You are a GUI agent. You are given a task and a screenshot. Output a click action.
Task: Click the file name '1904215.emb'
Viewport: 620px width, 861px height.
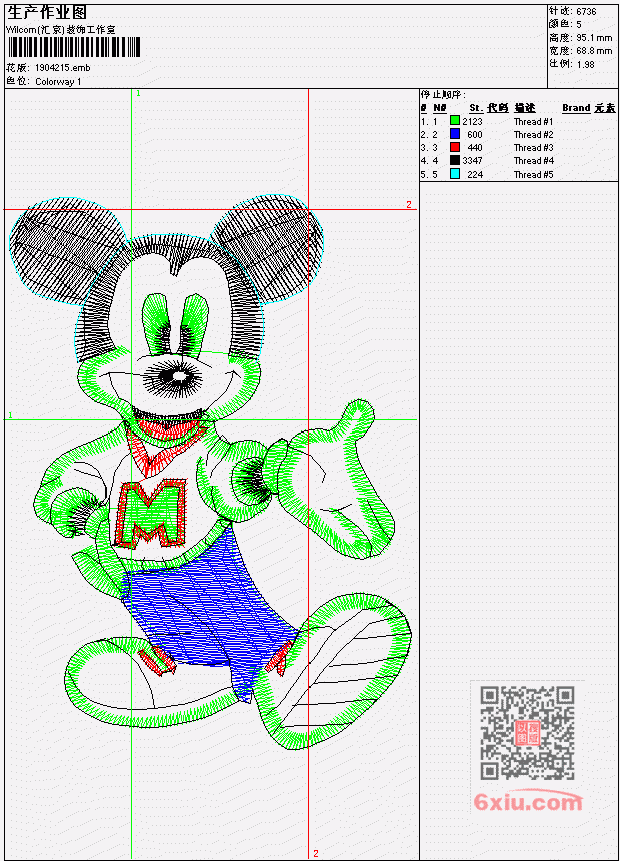point(63,68)
